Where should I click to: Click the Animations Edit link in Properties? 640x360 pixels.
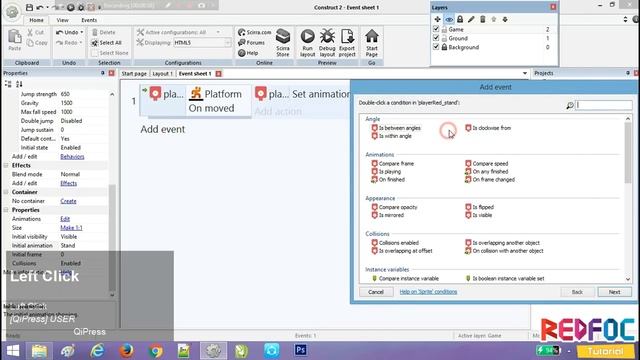(x=65, y=219)
